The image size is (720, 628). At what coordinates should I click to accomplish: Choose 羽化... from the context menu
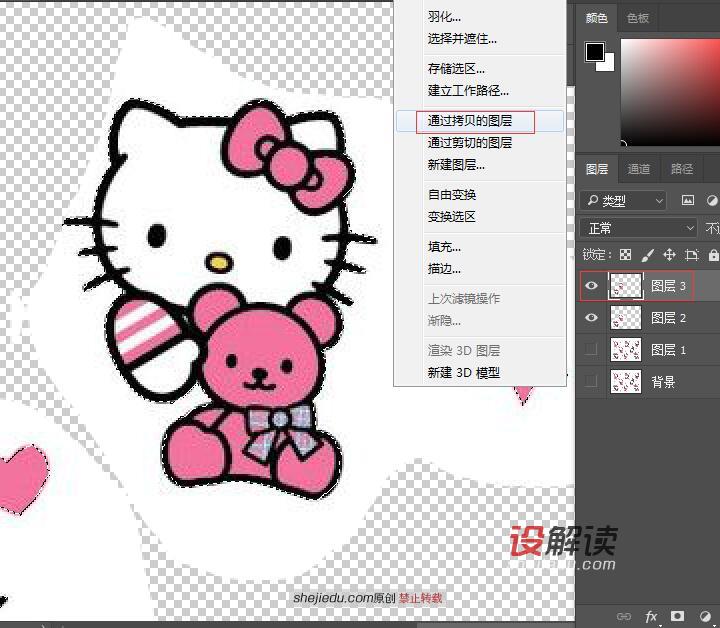coord(444,17)
